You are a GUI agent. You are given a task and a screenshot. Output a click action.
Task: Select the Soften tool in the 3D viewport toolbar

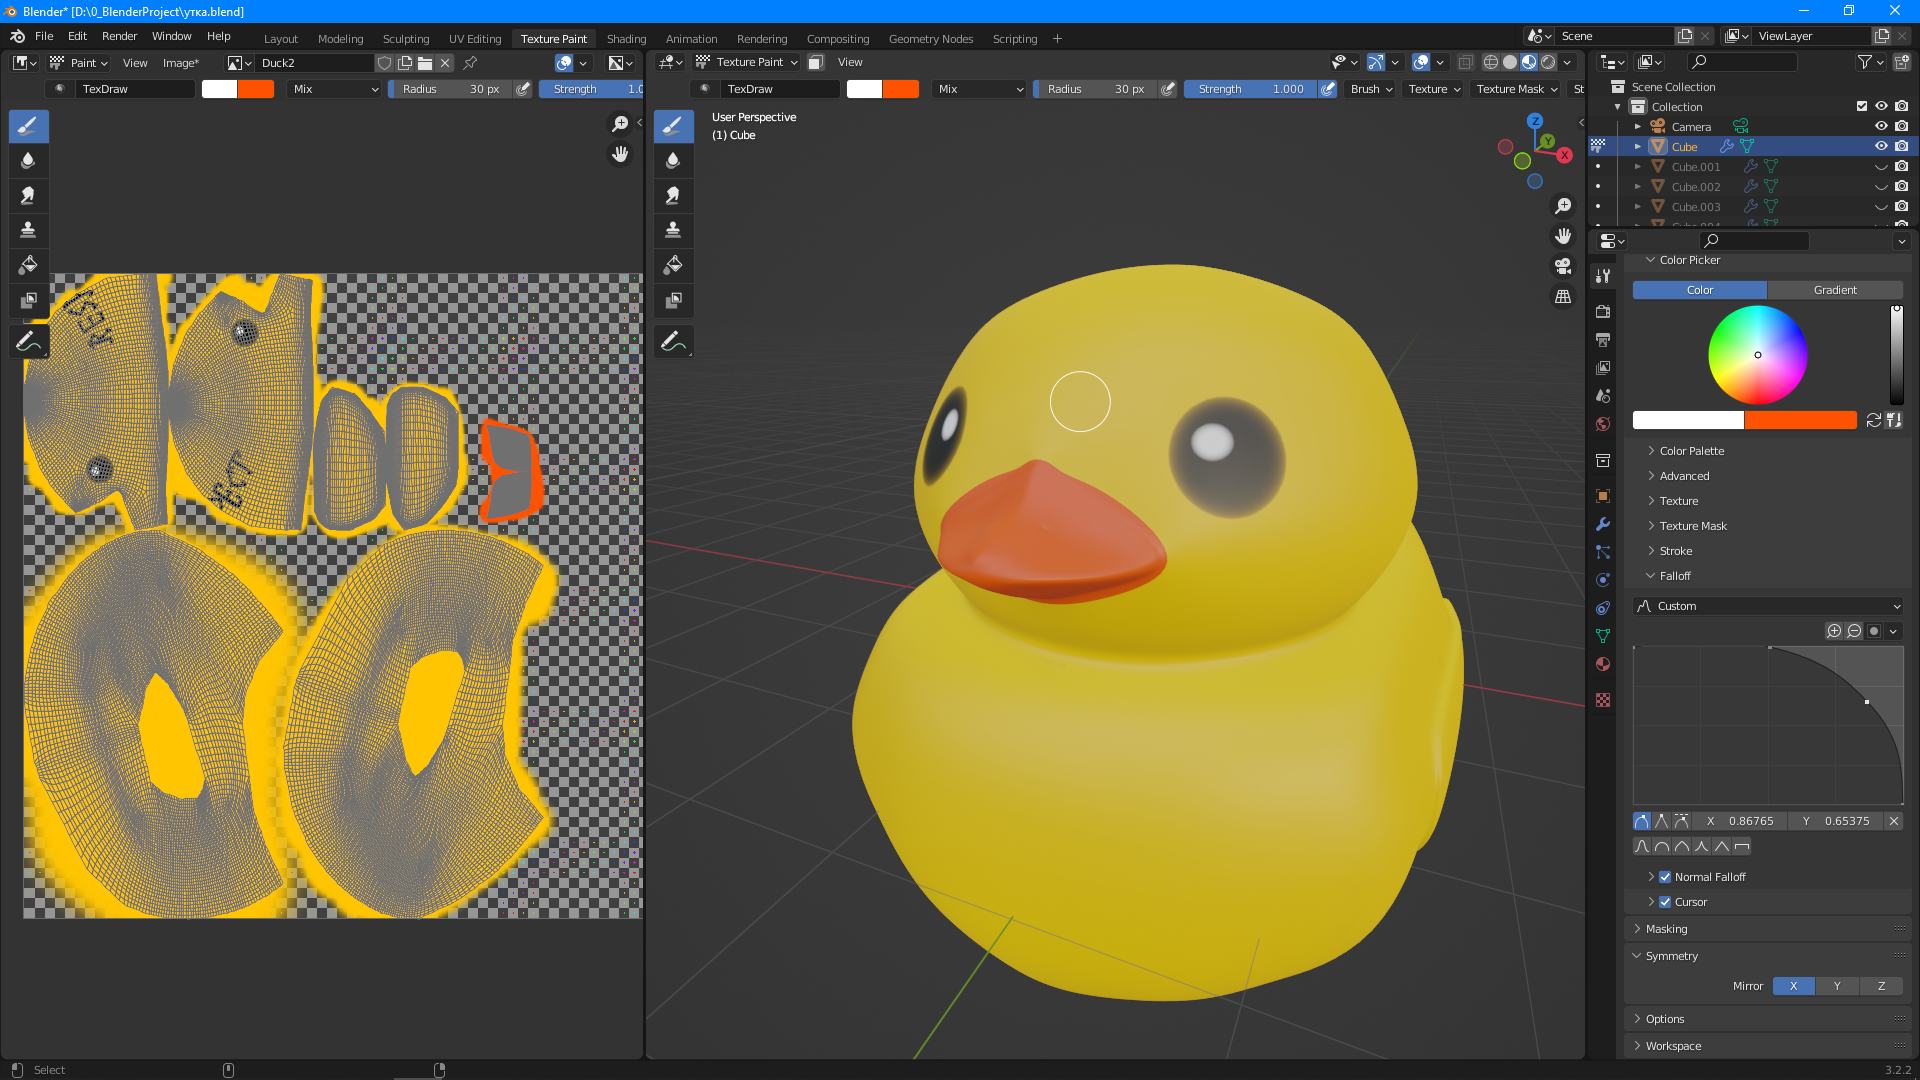673,161
